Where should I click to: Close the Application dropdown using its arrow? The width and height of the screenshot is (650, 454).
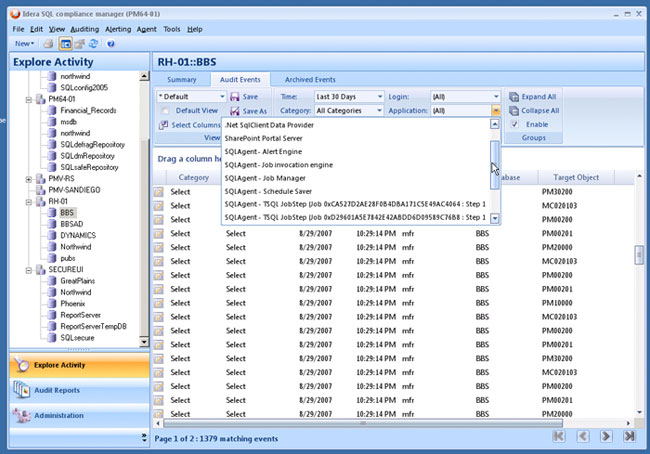(496, 111)
